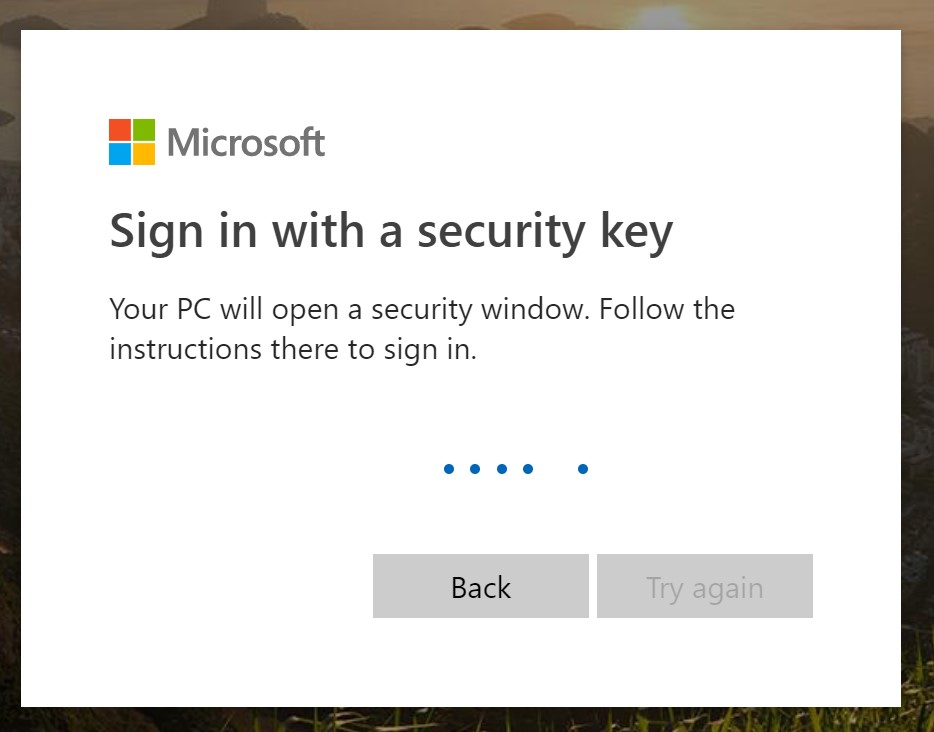Click the Microsoft four-square logo
Screen dimensions: 934x732
coord(132,142)
